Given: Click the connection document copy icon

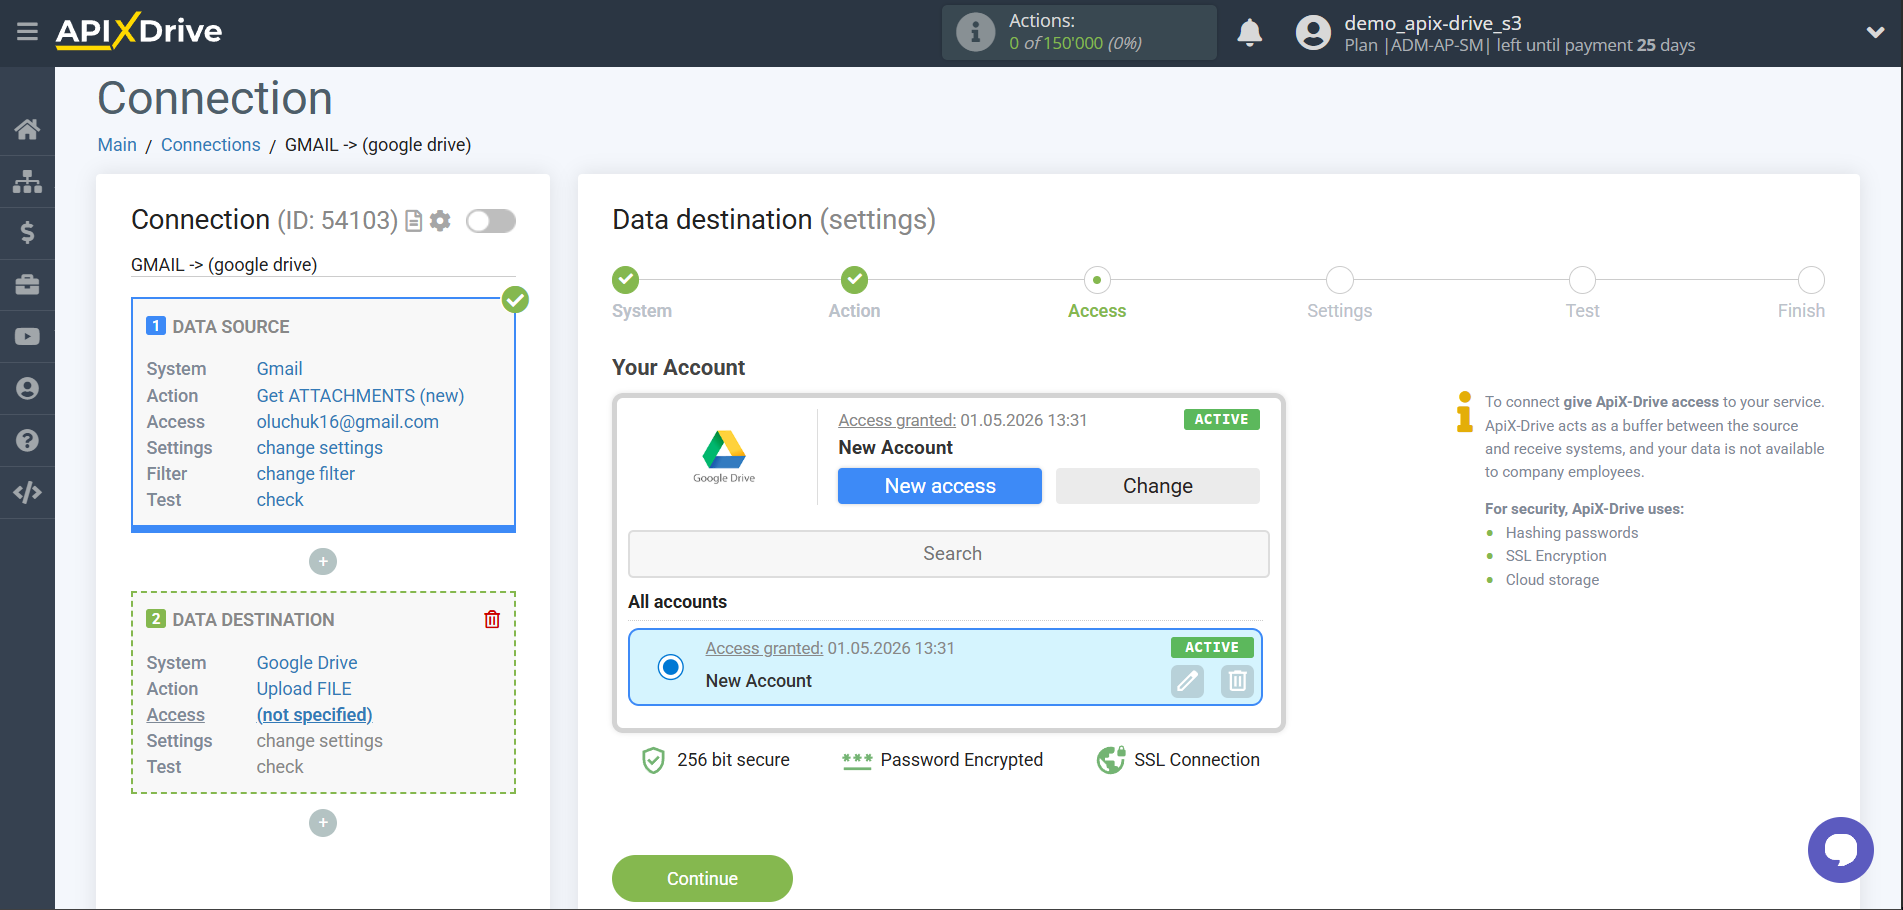Looking at the screenshot, I should coord(414,221).
